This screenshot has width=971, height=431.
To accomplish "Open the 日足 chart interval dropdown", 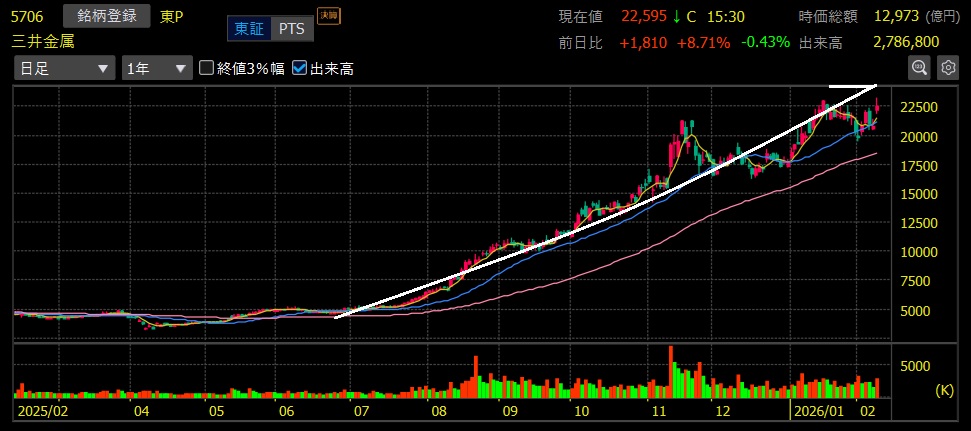I will (x=63, y=68).
